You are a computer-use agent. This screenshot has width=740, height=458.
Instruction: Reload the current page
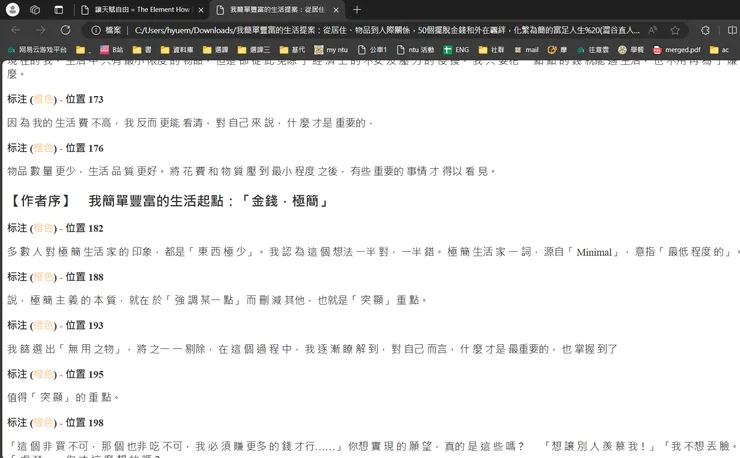point(66,30)
